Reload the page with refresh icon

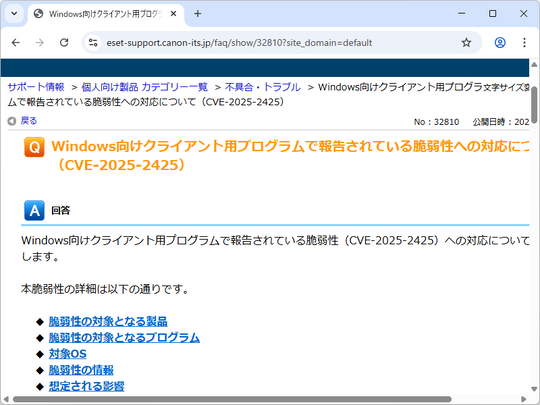64,43
